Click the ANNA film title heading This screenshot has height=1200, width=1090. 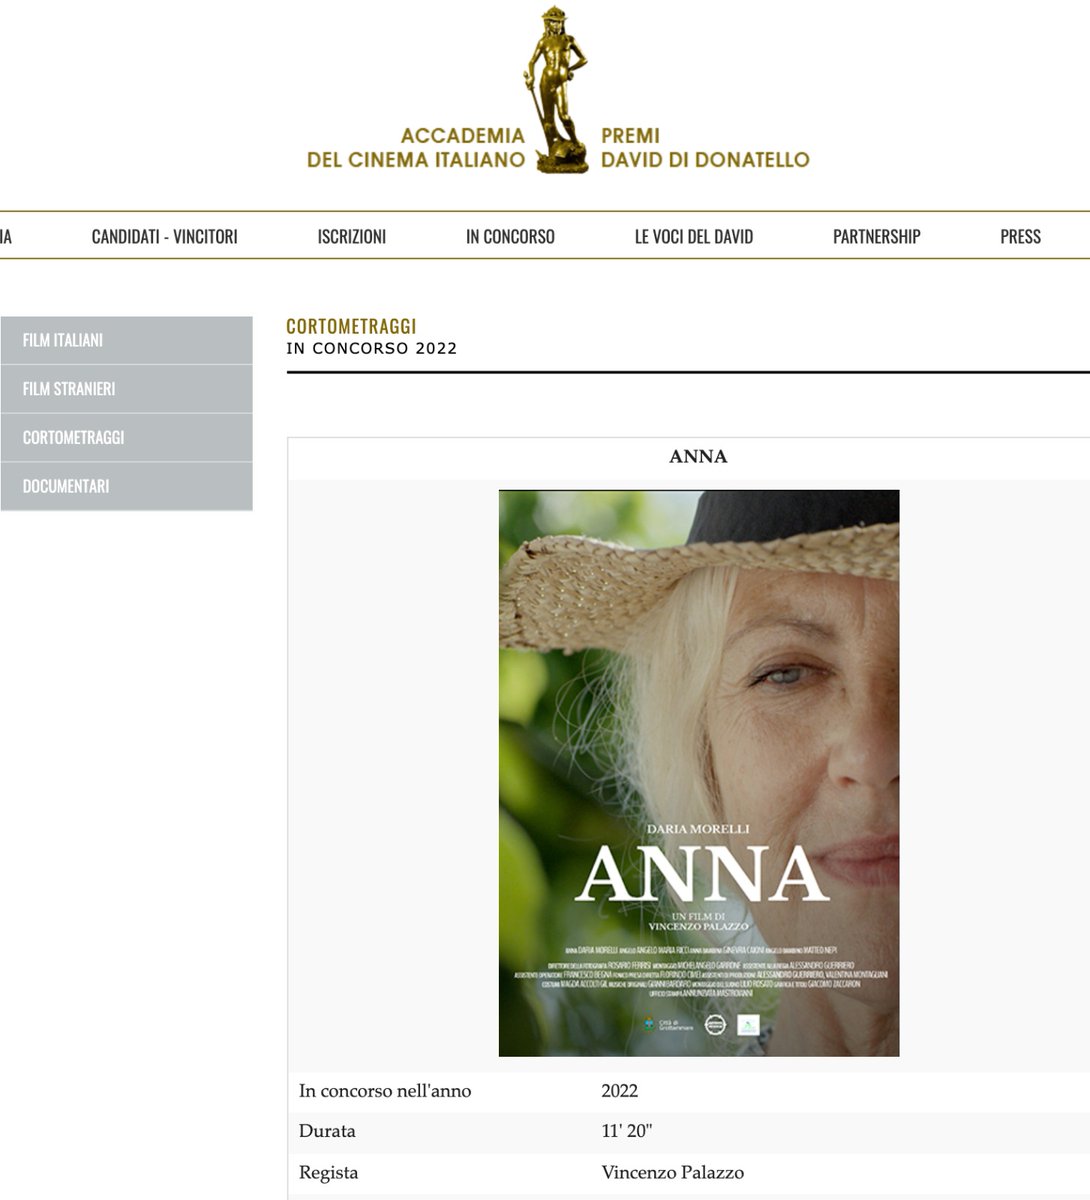tap(698, 457)
